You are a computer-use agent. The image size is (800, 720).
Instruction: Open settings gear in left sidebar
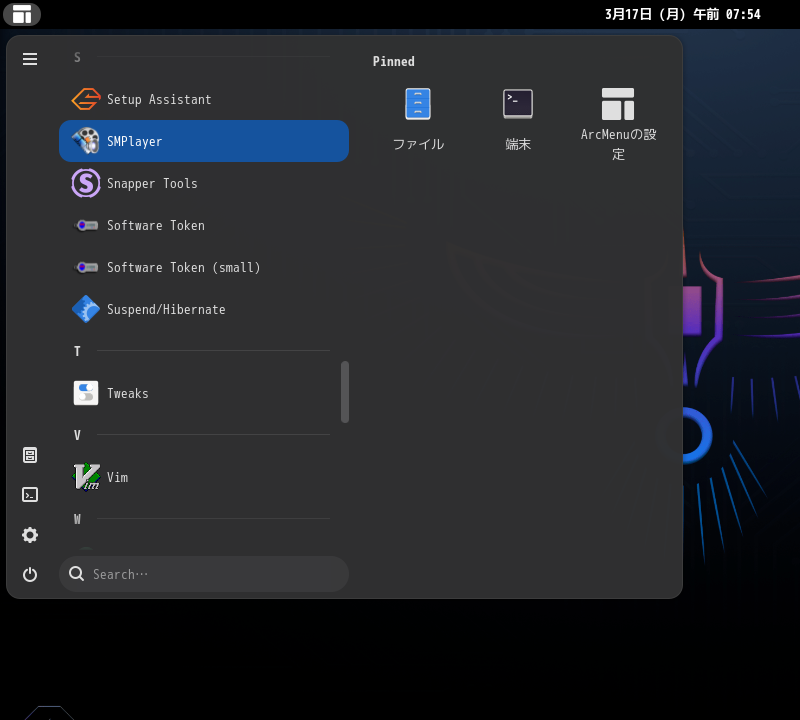click(30, 535)
